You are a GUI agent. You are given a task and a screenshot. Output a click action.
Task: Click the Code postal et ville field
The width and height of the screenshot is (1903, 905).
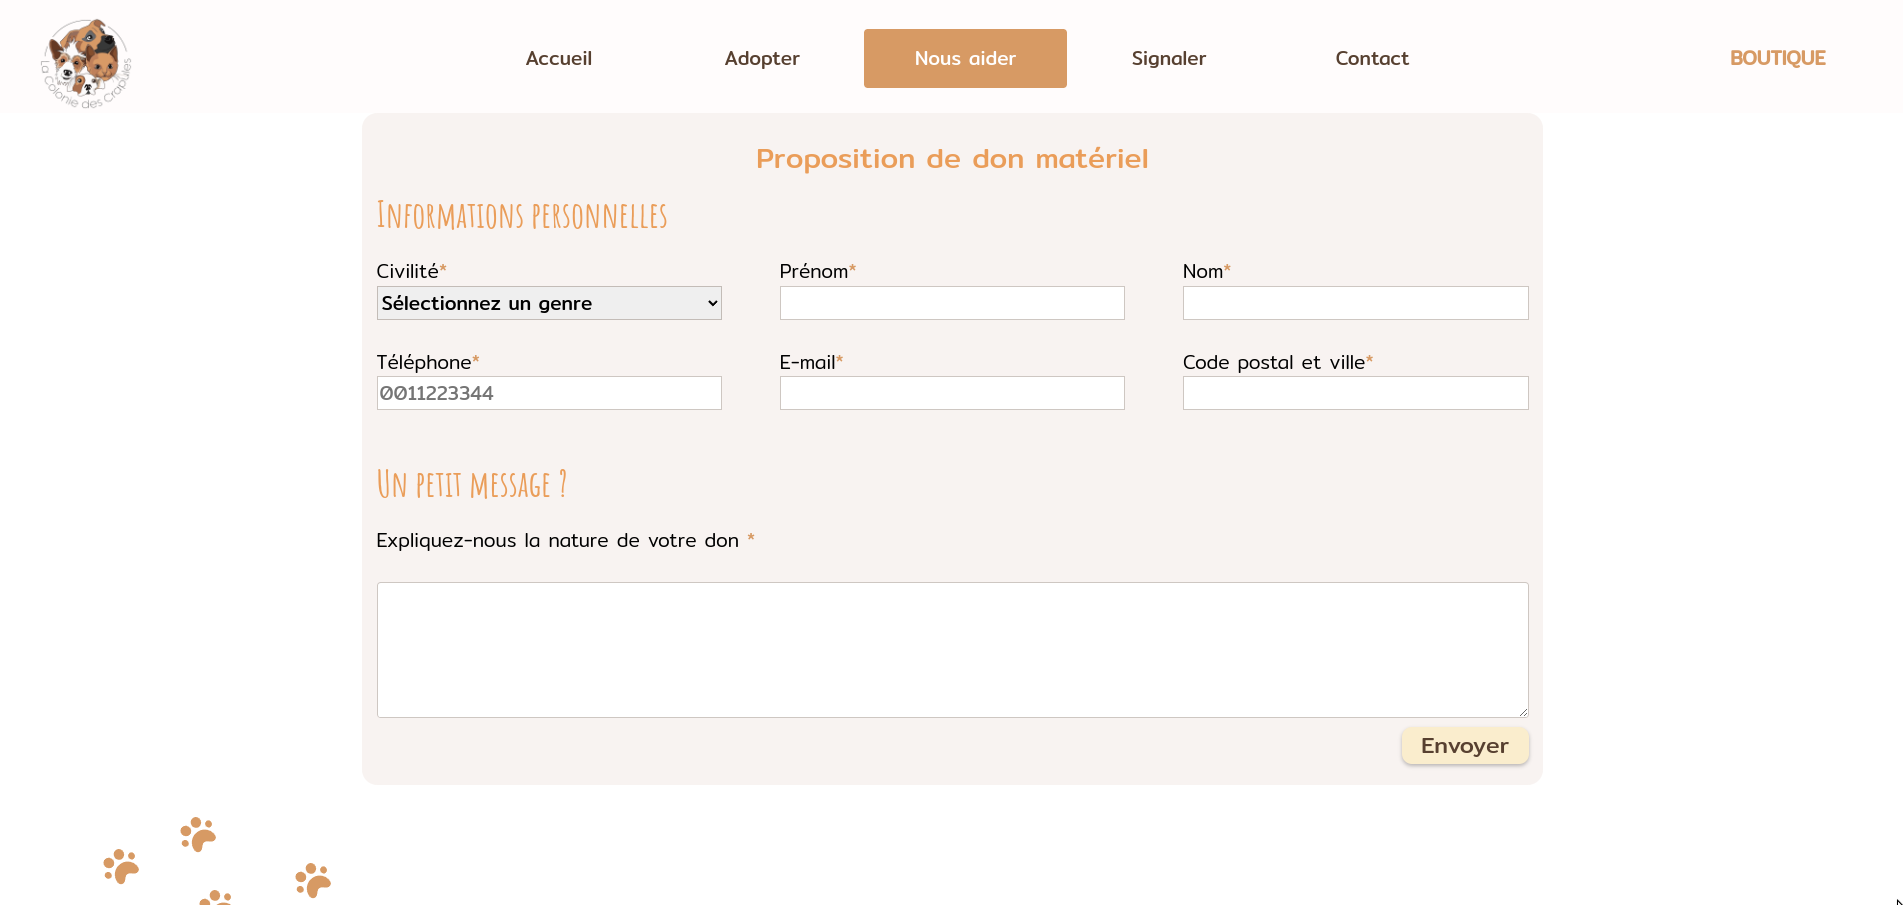(x=1355, y=393)
